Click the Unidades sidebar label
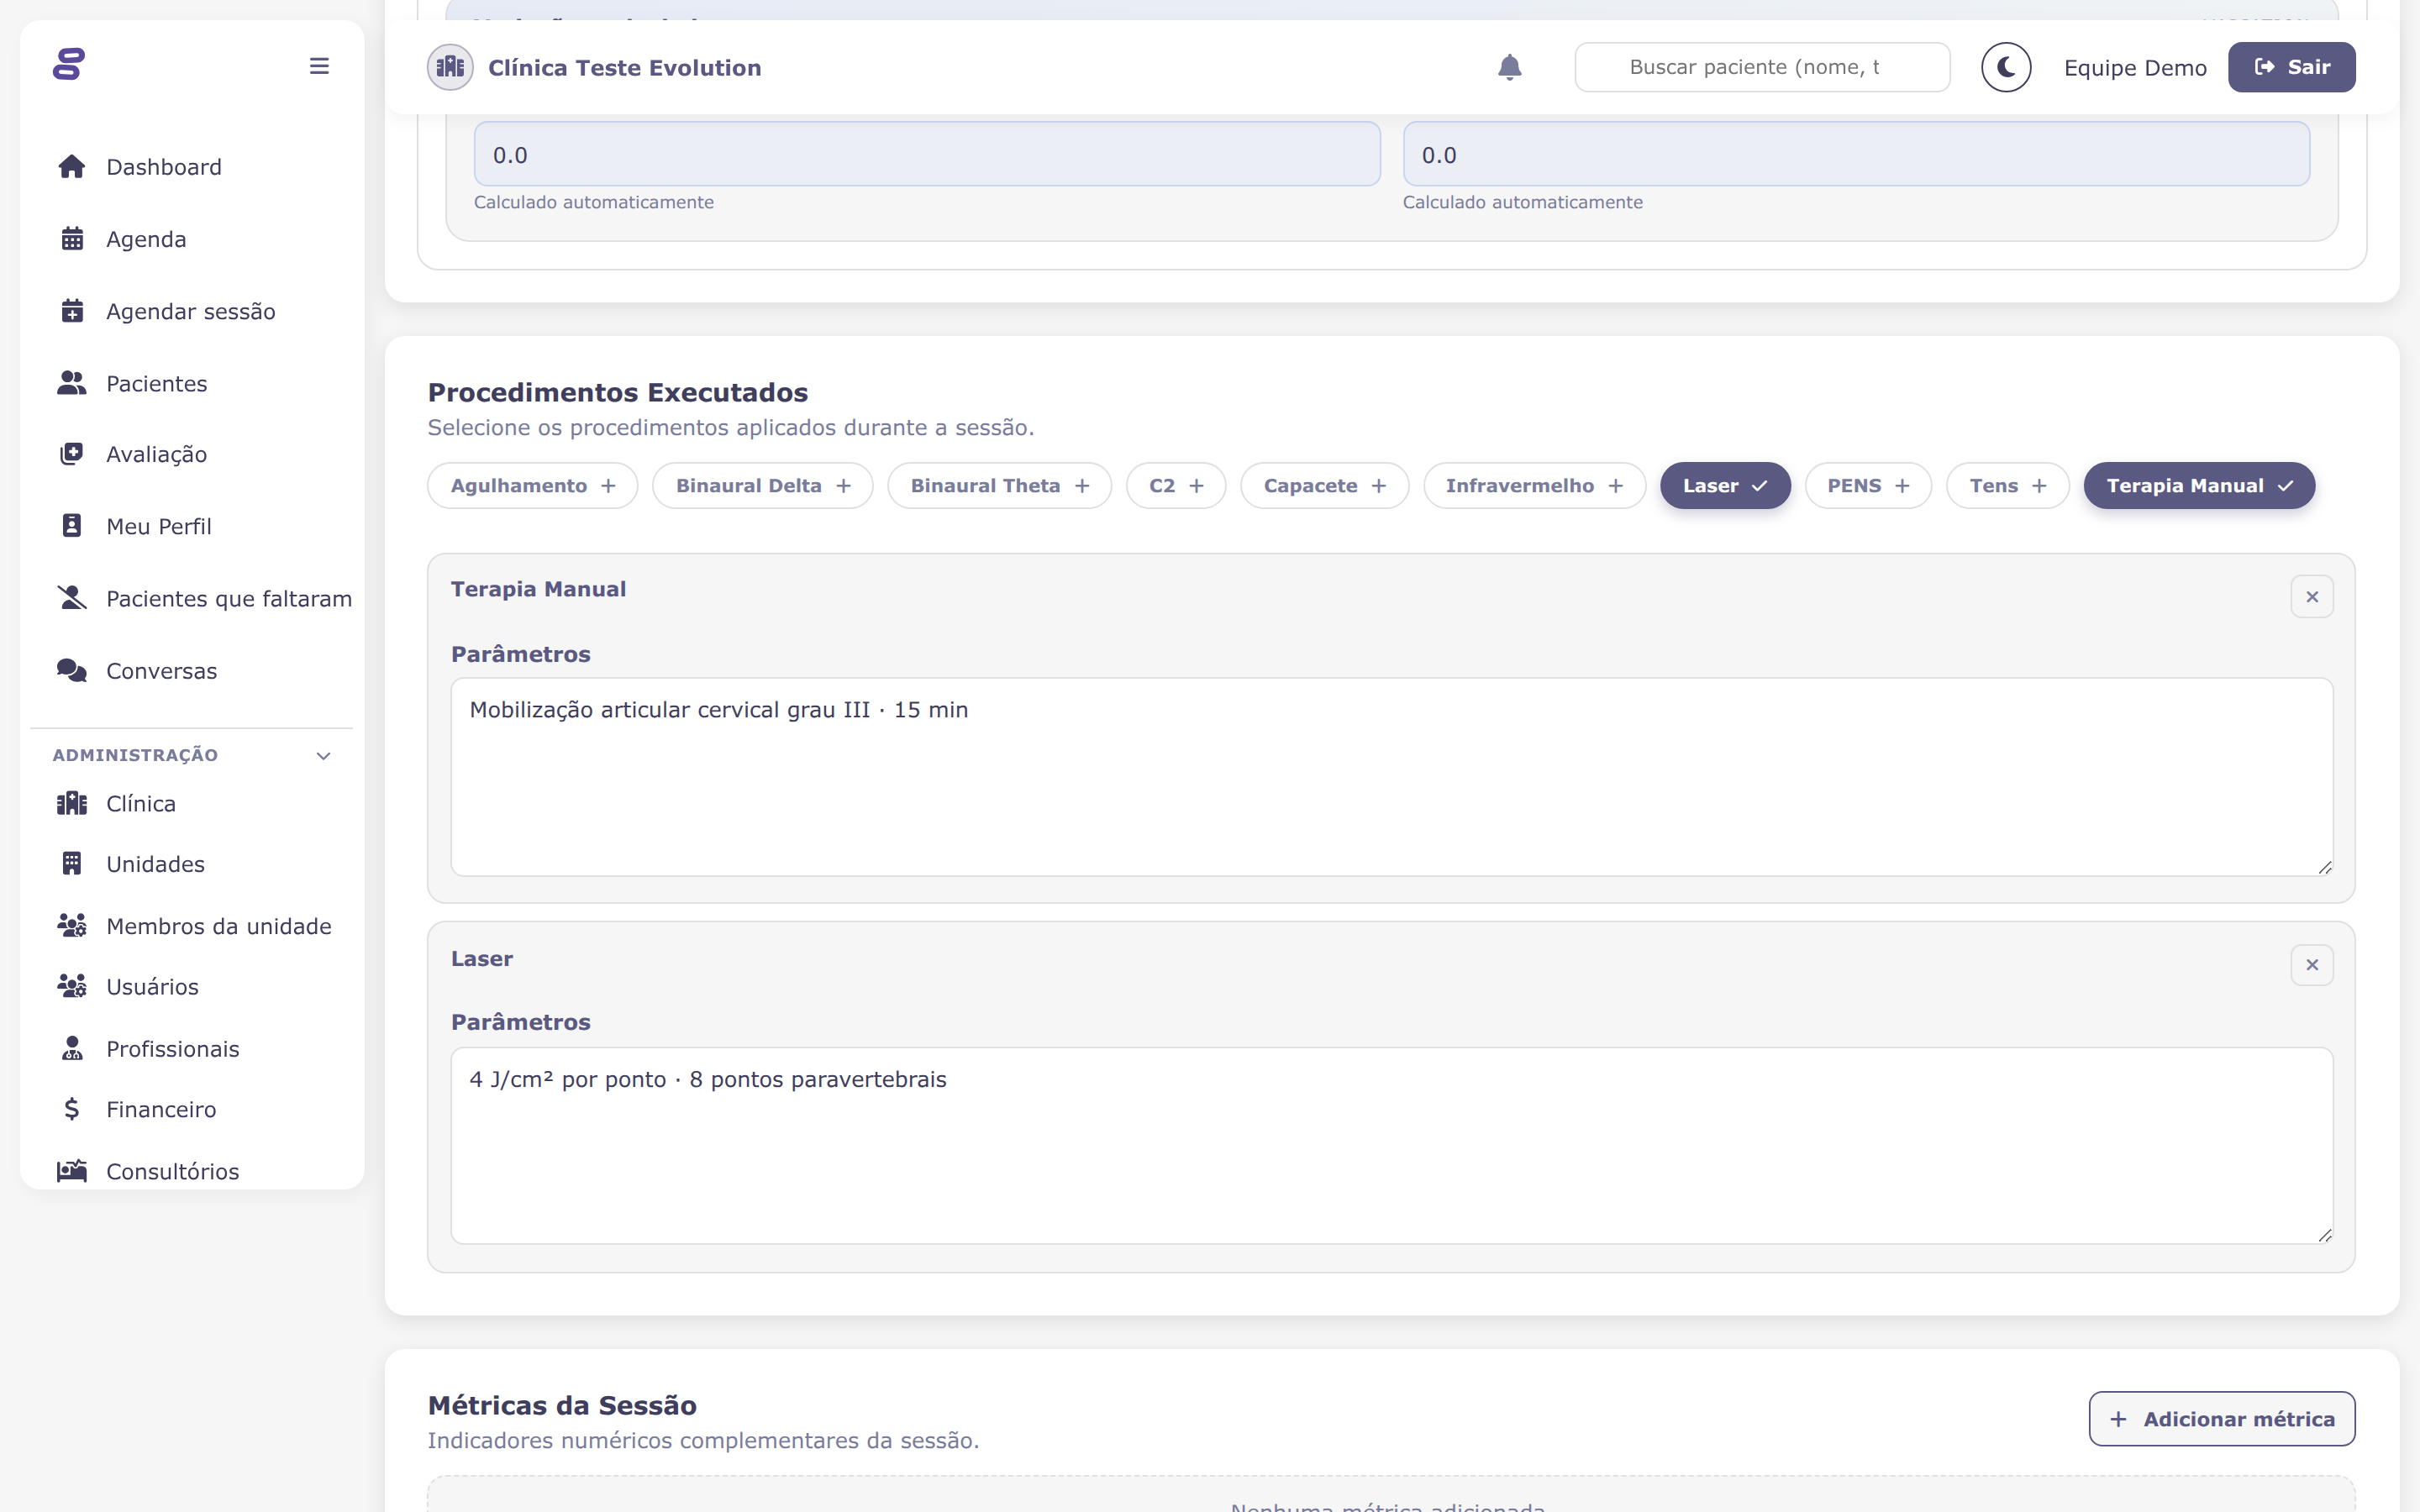This screenshot has height=1512, width=2420. [156, 864]
